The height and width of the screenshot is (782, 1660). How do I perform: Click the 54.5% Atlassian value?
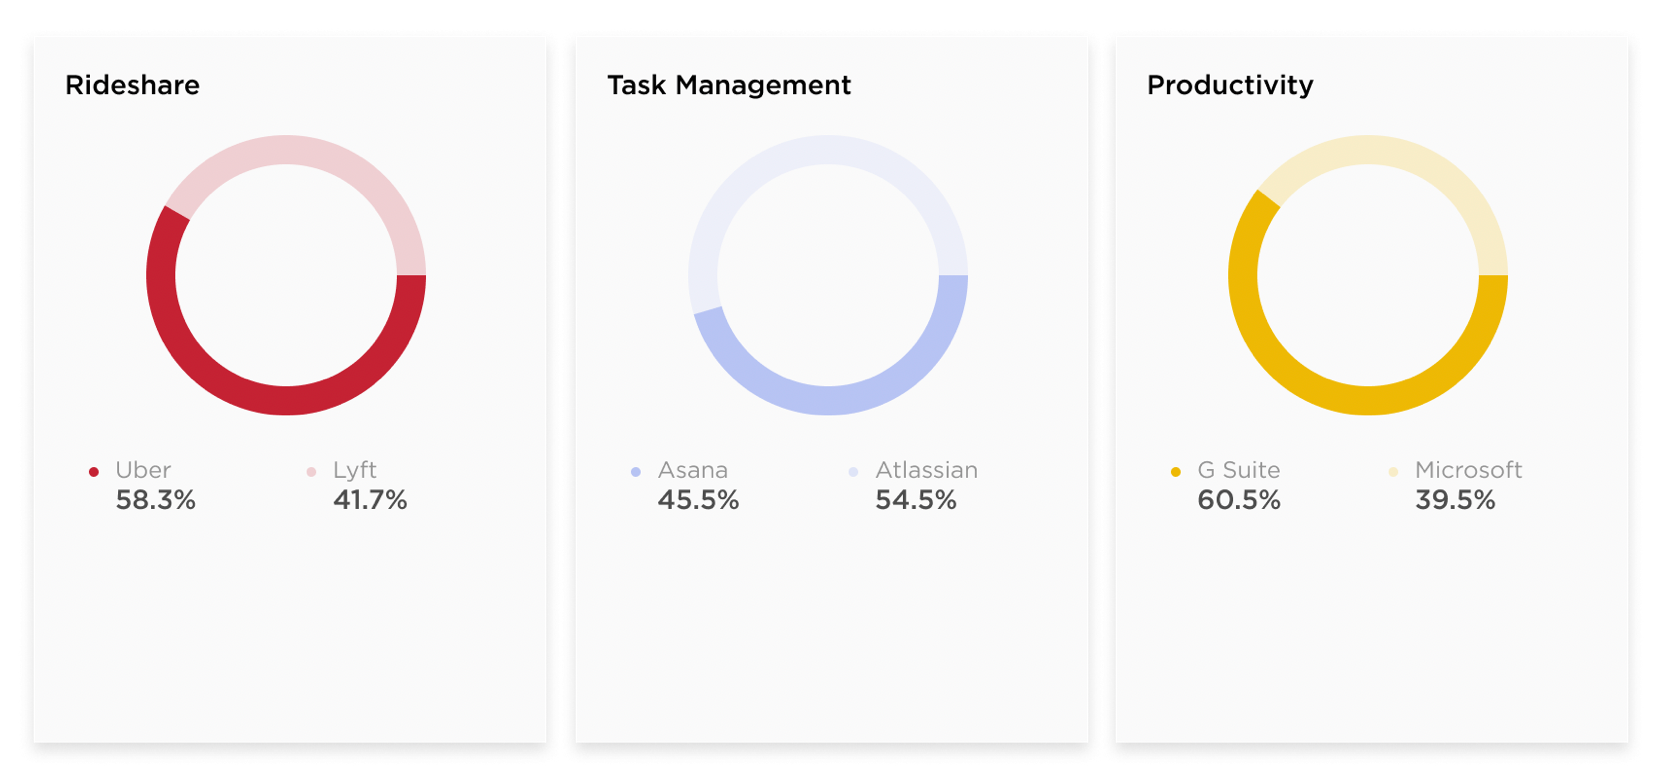[x=916, y=500]
